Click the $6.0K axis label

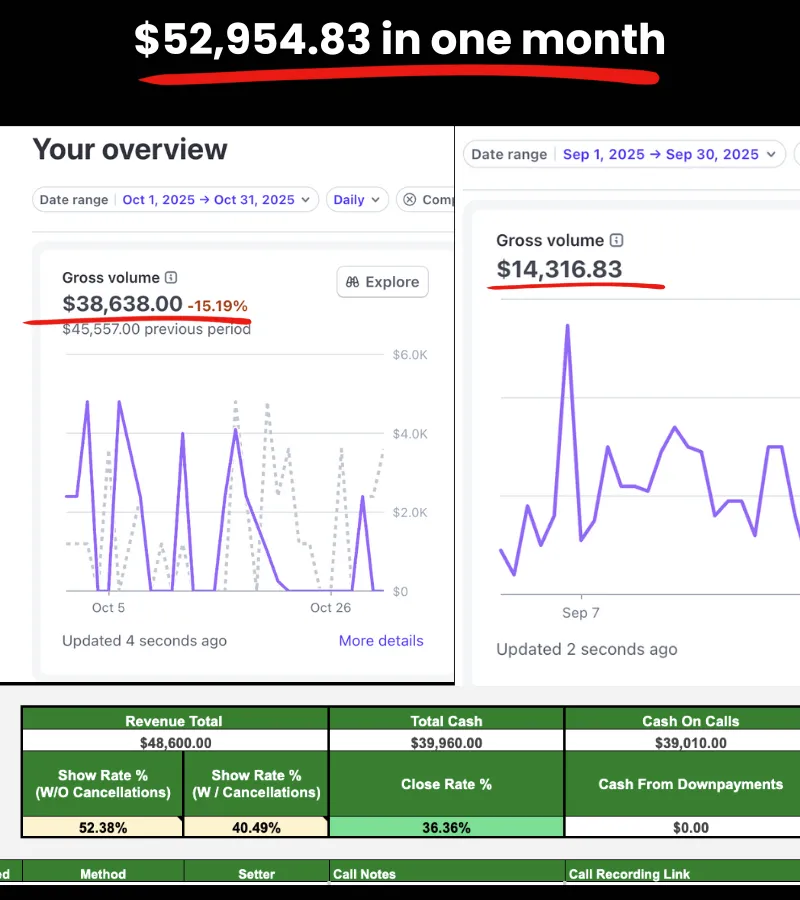coord(410,355)
